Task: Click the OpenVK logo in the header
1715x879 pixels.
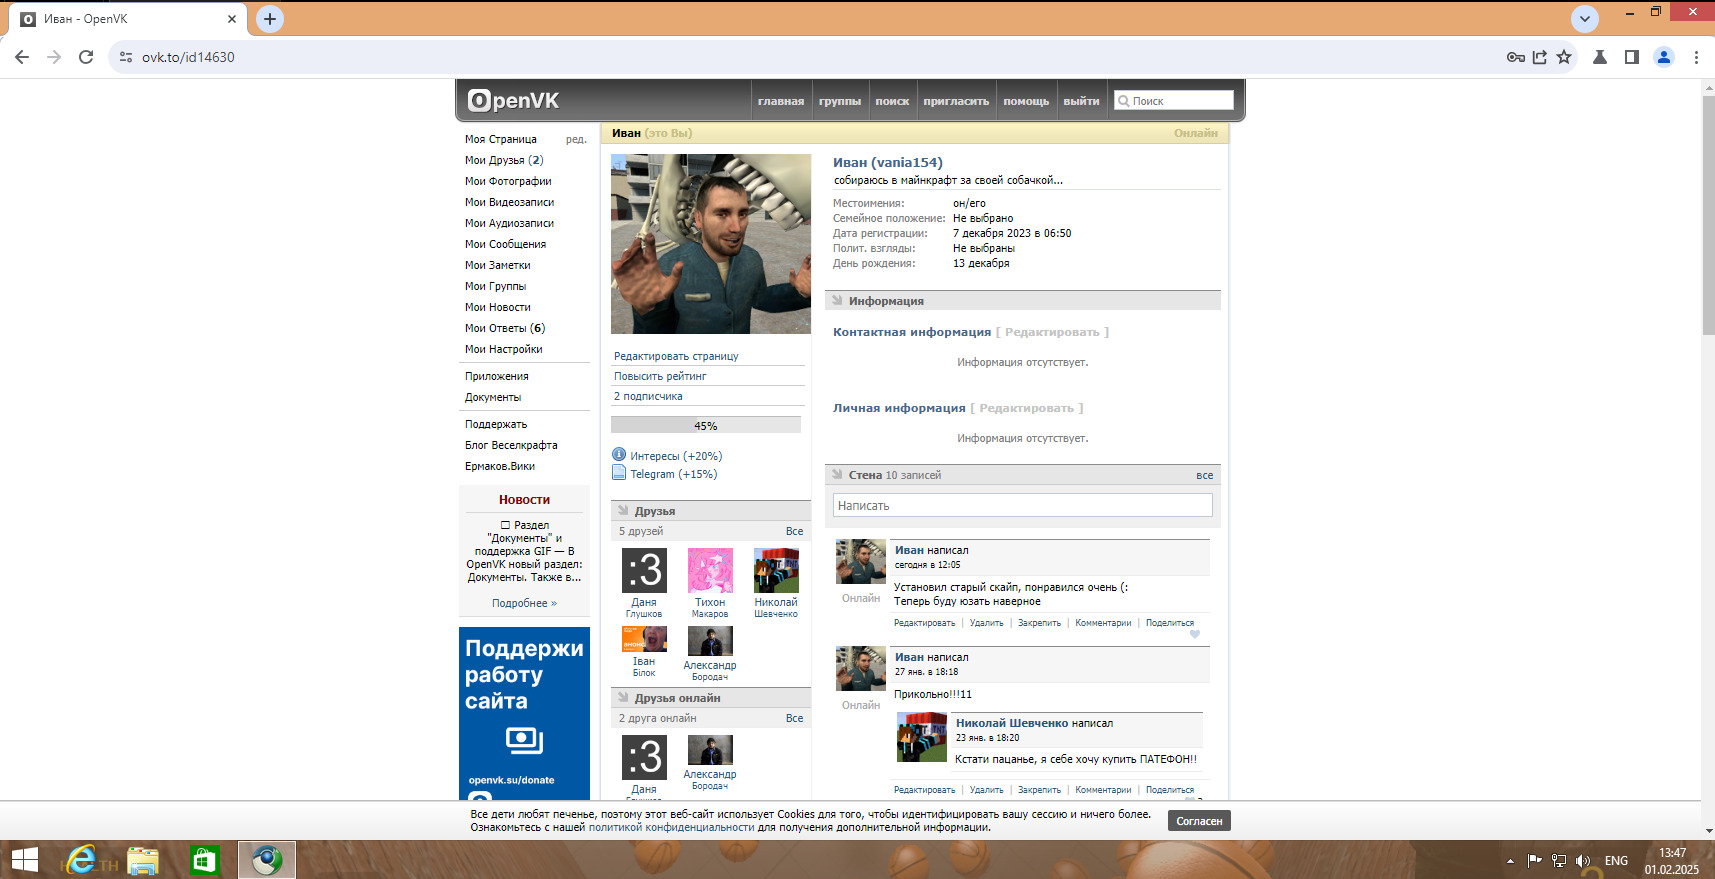Action: 513,100
